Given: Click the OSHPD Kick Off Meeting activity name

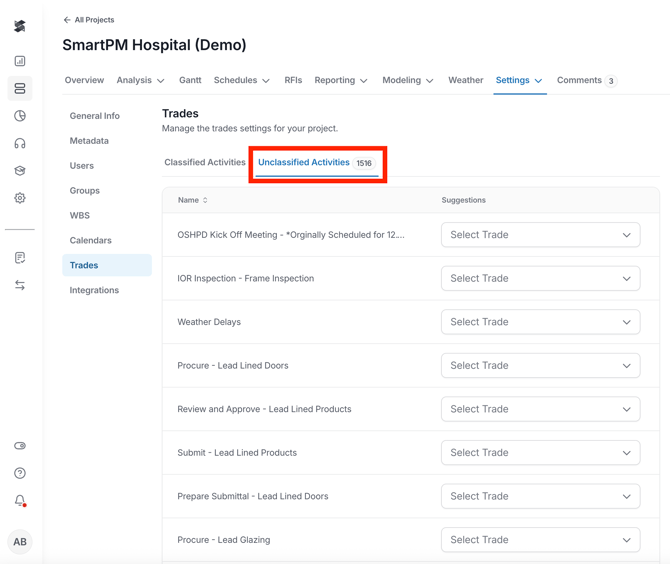Looking at the screenshot, I should click(x=291, y=235).
